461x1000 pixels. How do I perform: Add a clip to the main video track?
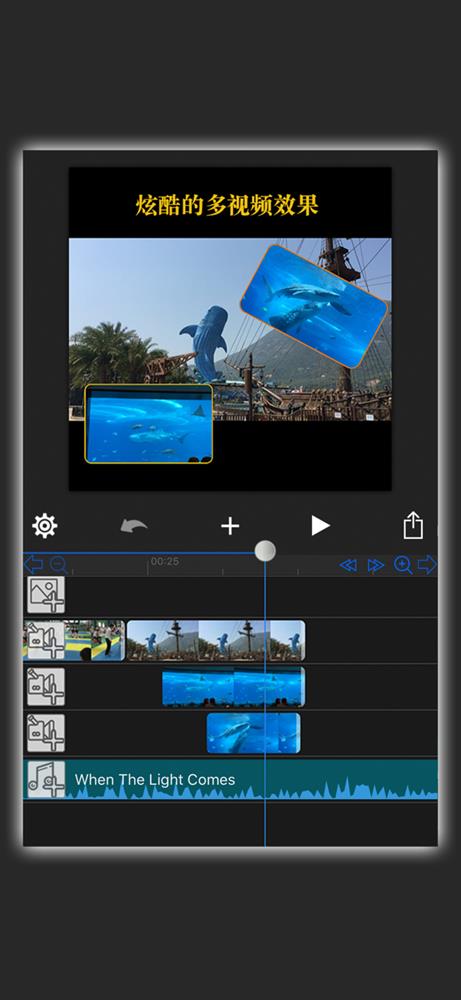(45, 641)
